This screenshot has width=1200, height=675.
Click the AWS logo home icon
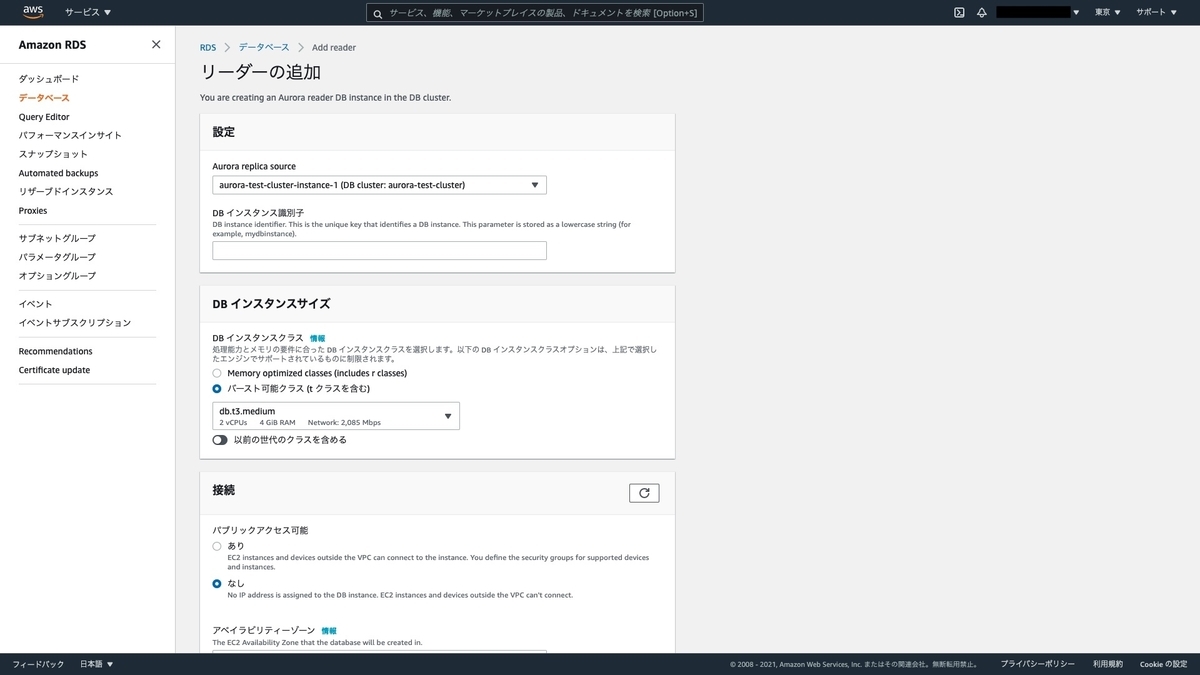click(x=33, y=12)
